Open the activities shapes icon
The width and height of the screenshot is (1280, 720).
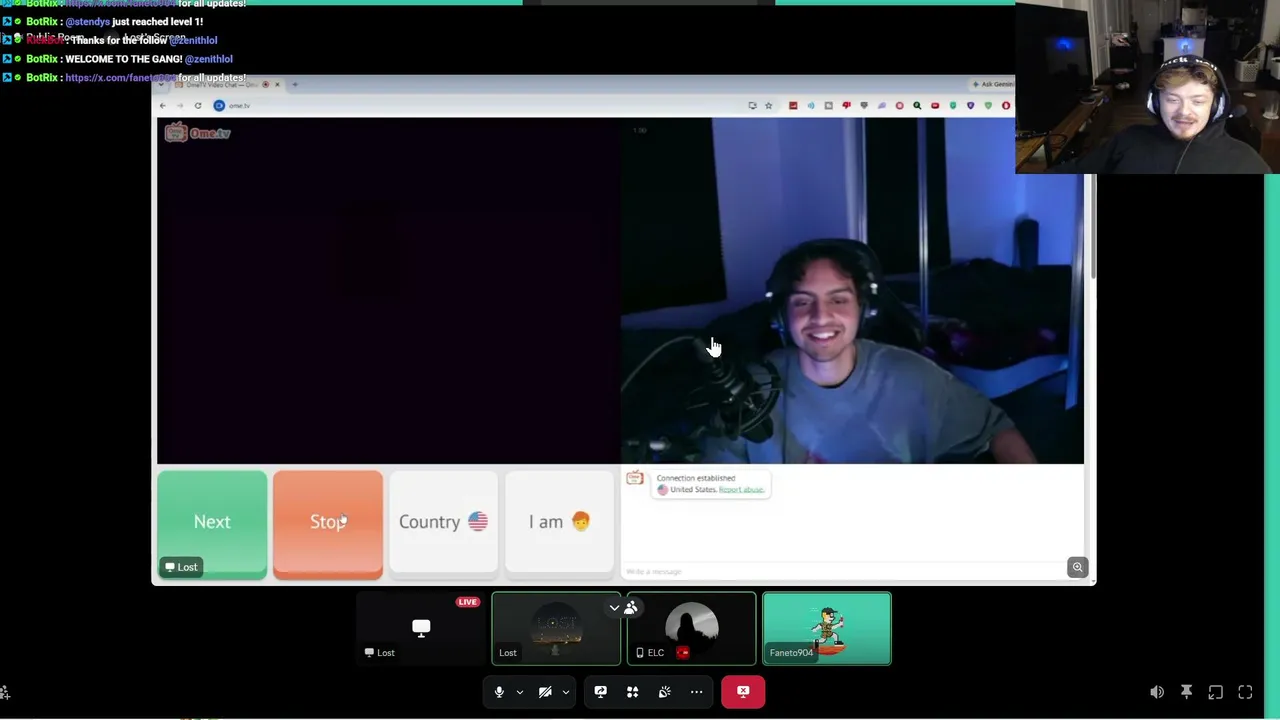click(632, 692)
